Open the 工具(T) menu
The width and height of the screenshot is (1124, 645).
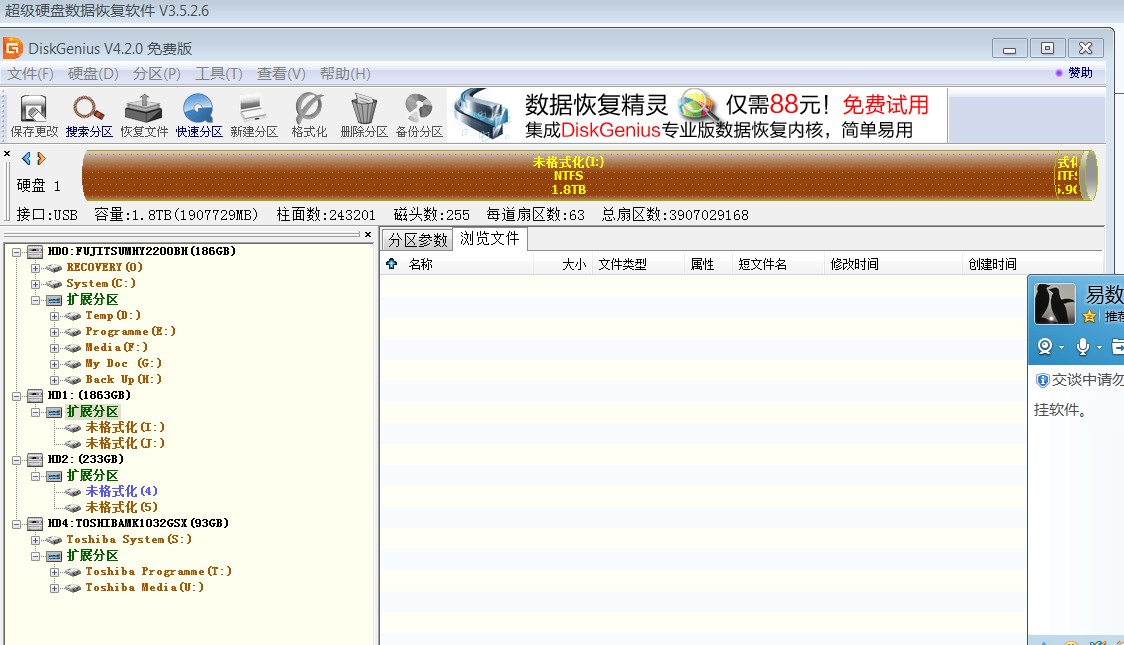click(219, 74)
